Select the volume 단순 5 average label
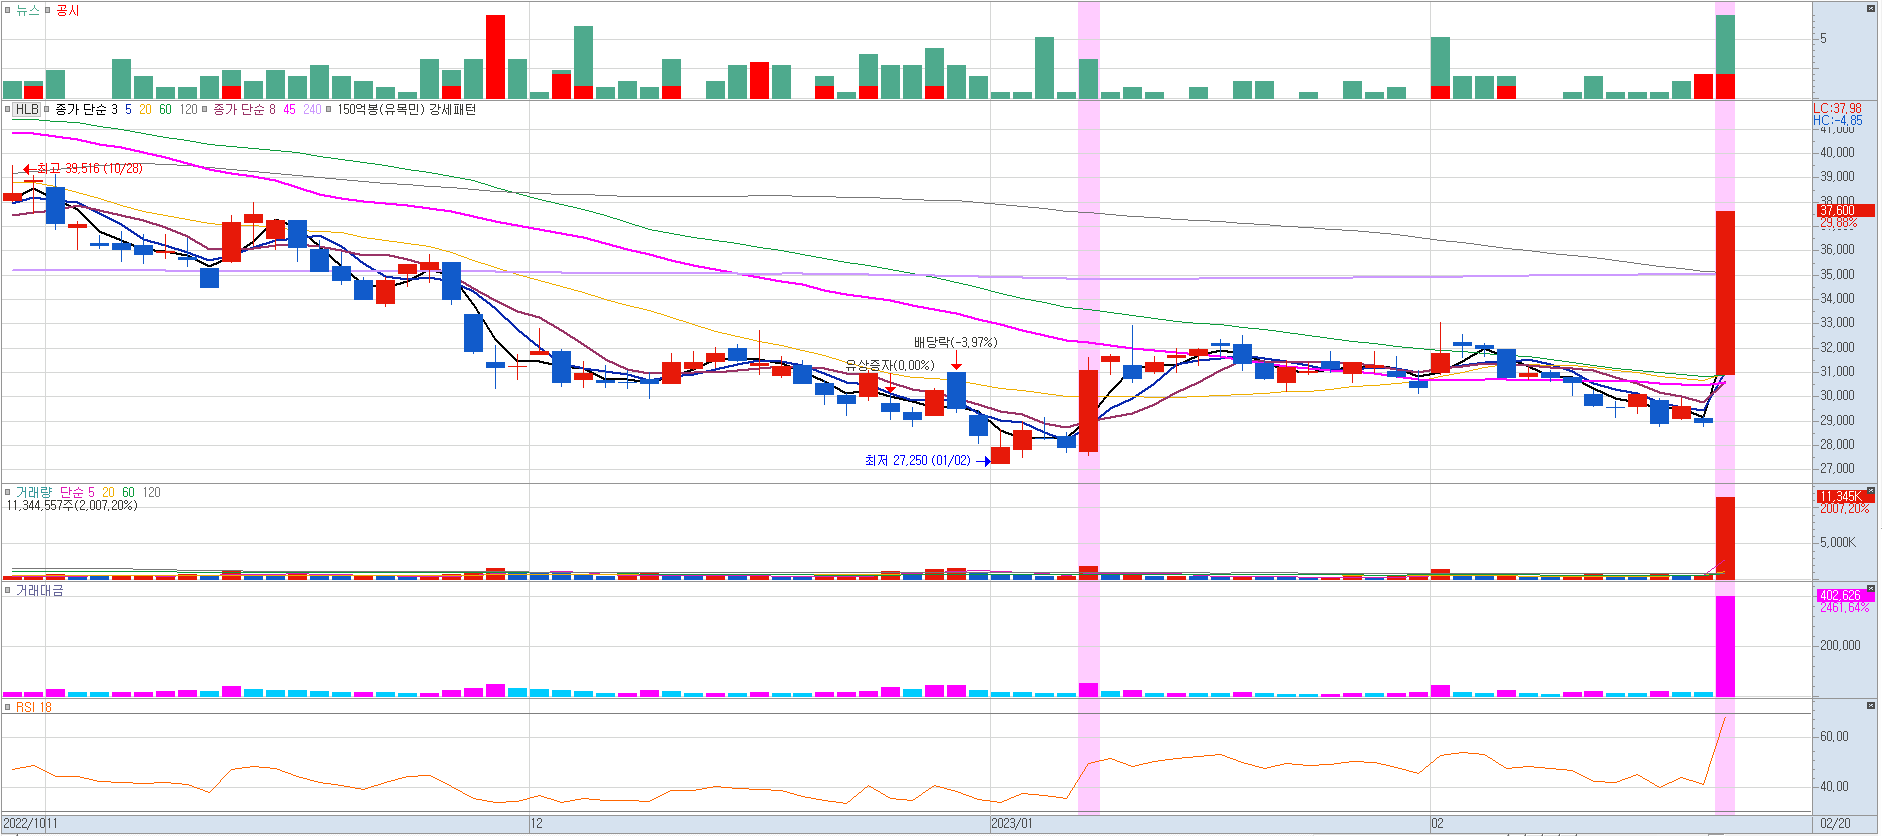The width and height of the screenshot is (1882, 836). (77, 492)
